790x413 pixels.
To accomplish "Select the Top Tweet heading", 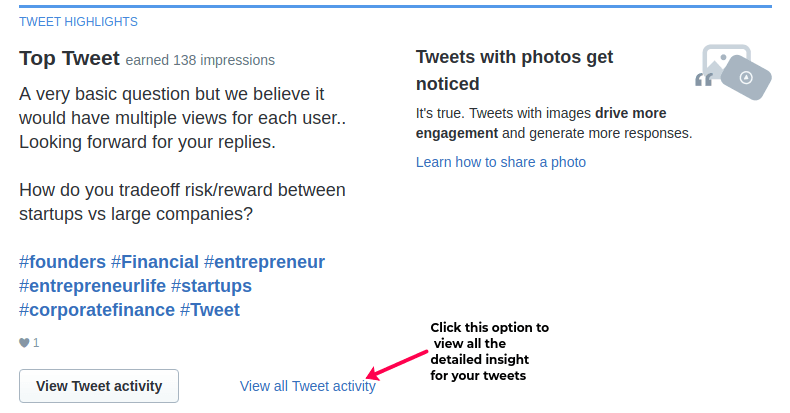I will (70, 58).
